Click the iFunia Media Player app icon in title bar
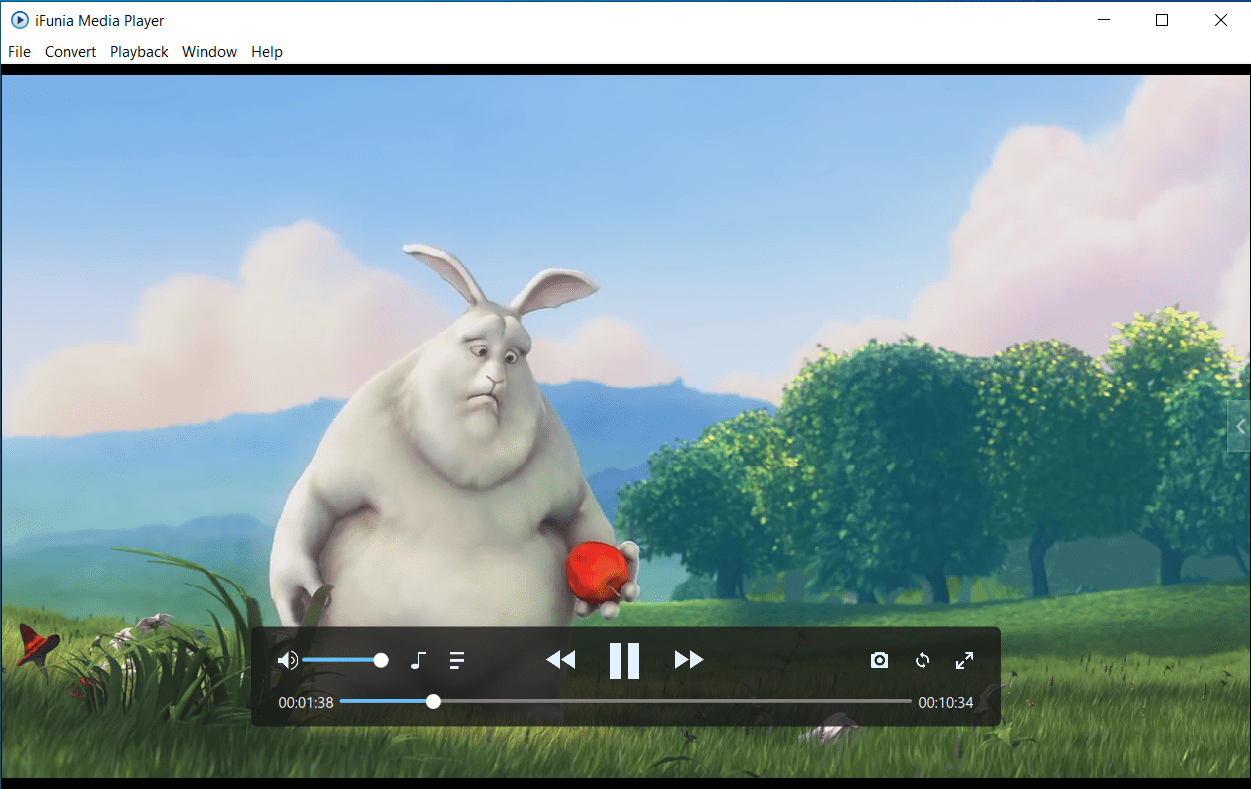The height and width of the screenshot is (789, 1251). pyautogui.click(x=19, y=20)
